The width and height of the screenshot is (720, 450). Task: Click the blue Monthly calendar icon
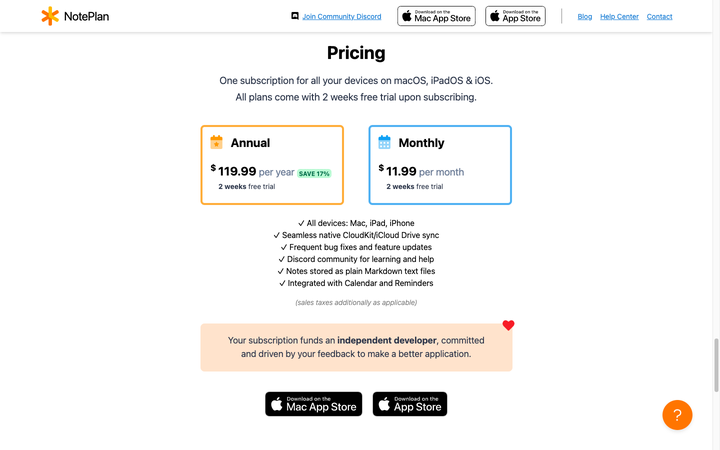384,142
